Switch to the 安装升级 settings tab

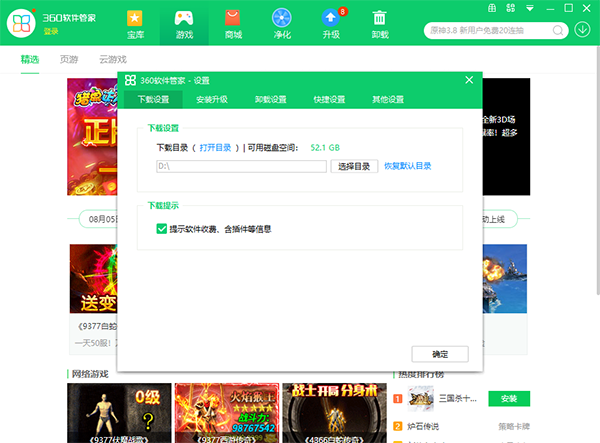(211, 100)
